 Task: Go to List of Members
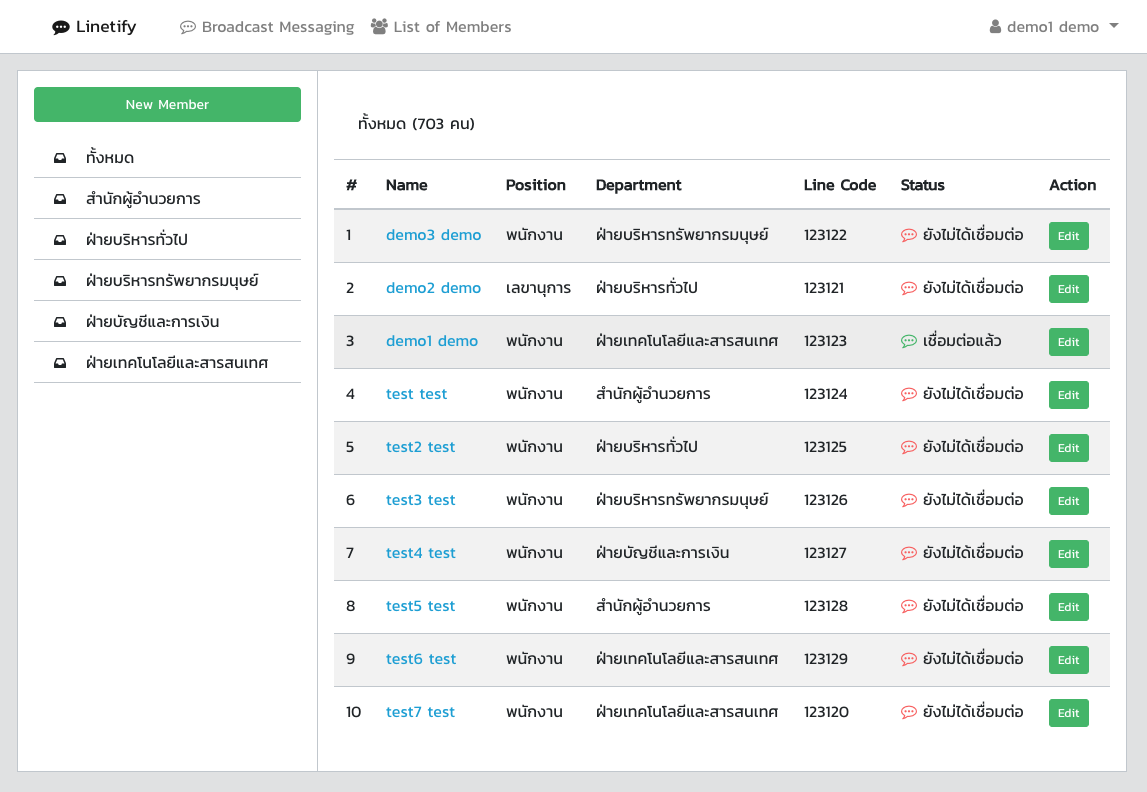click(x=440, y=27)
